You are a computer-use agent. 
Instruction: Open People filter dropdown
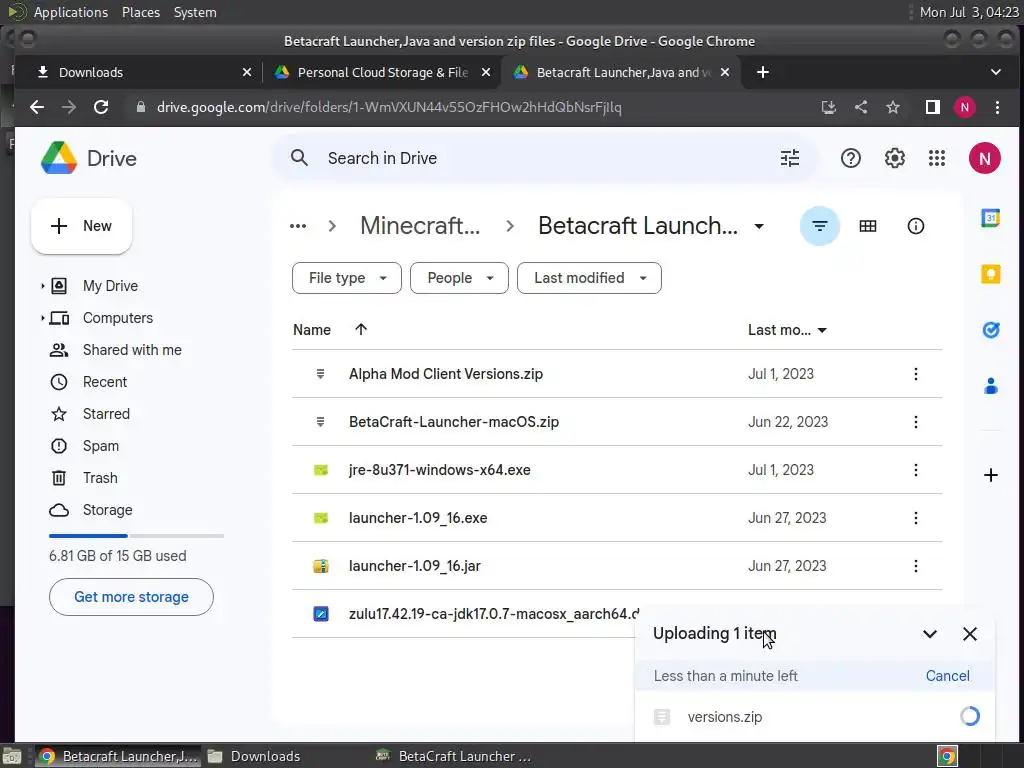[x=459, y=278]
